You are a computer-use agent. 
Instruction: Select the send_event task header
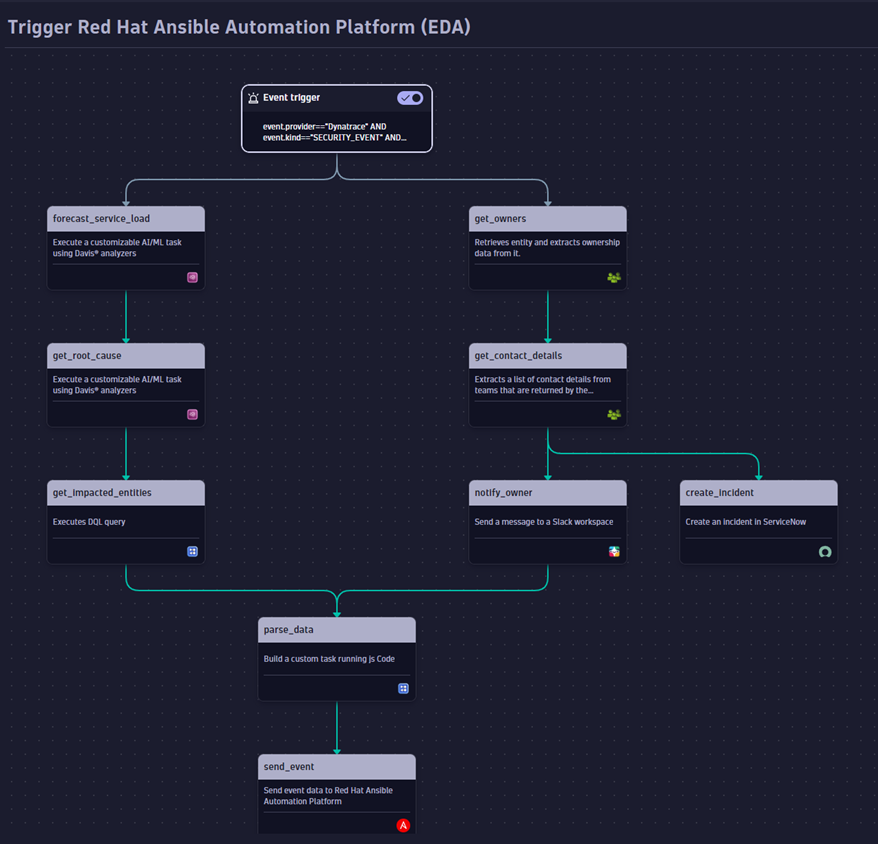coord(337,767)
